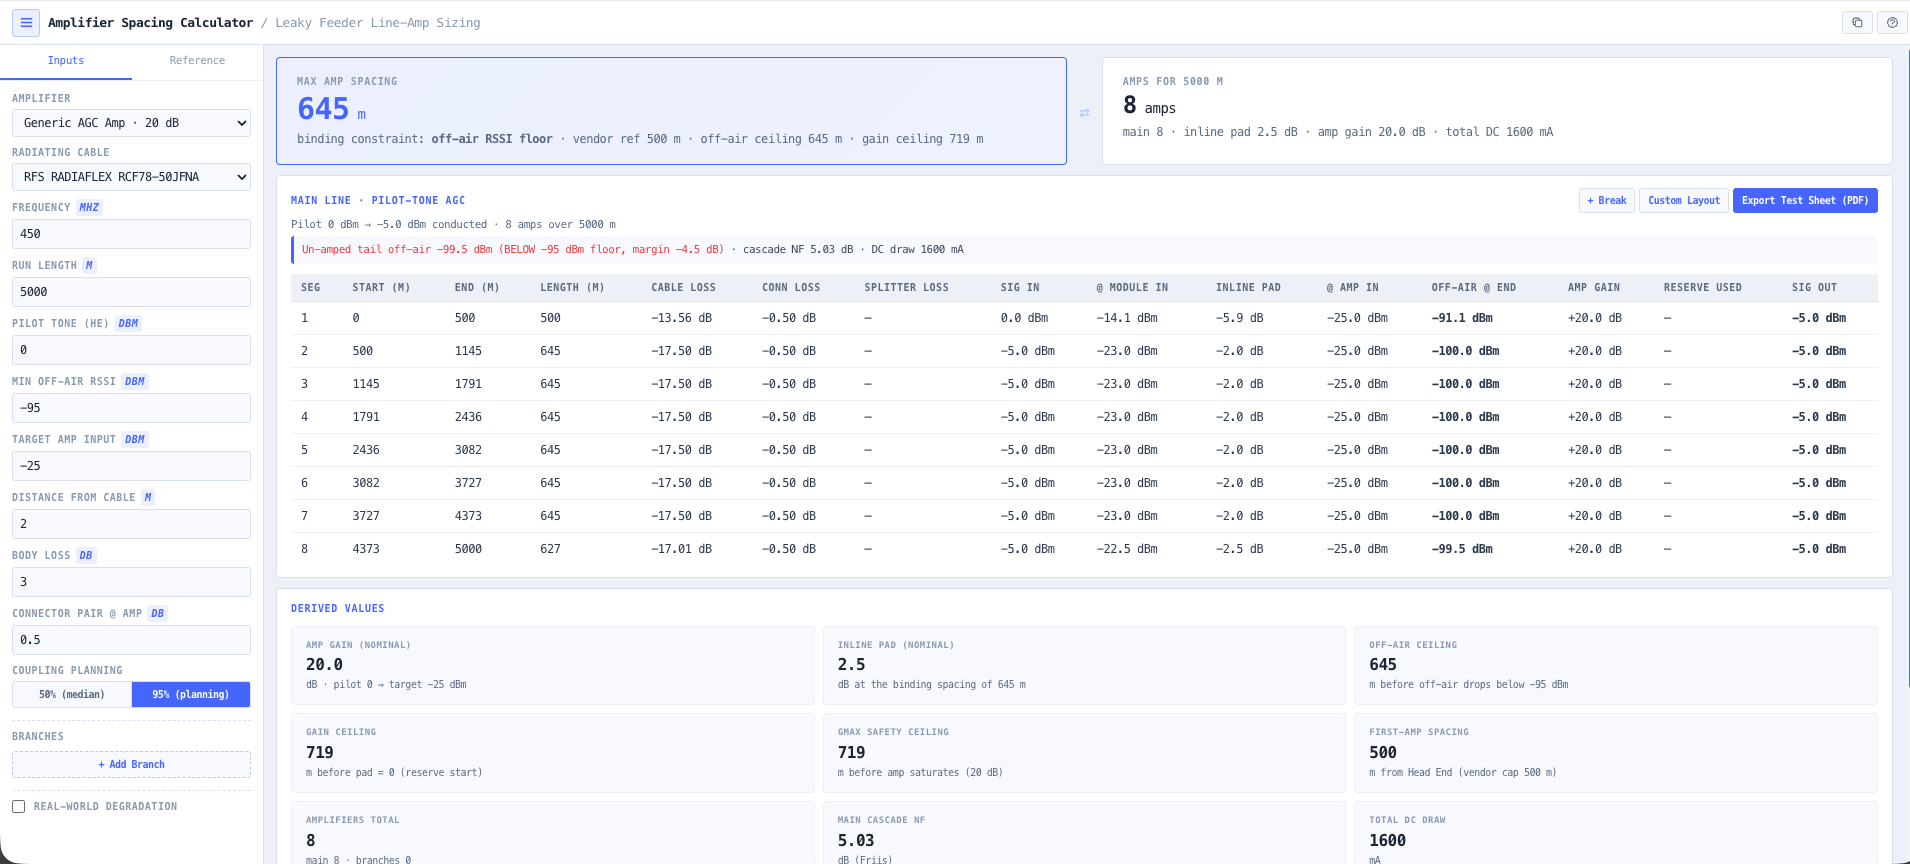Switch to the Reference tab
The width and height of the screenshot is (1910, 864).
(x=197, y=61)
